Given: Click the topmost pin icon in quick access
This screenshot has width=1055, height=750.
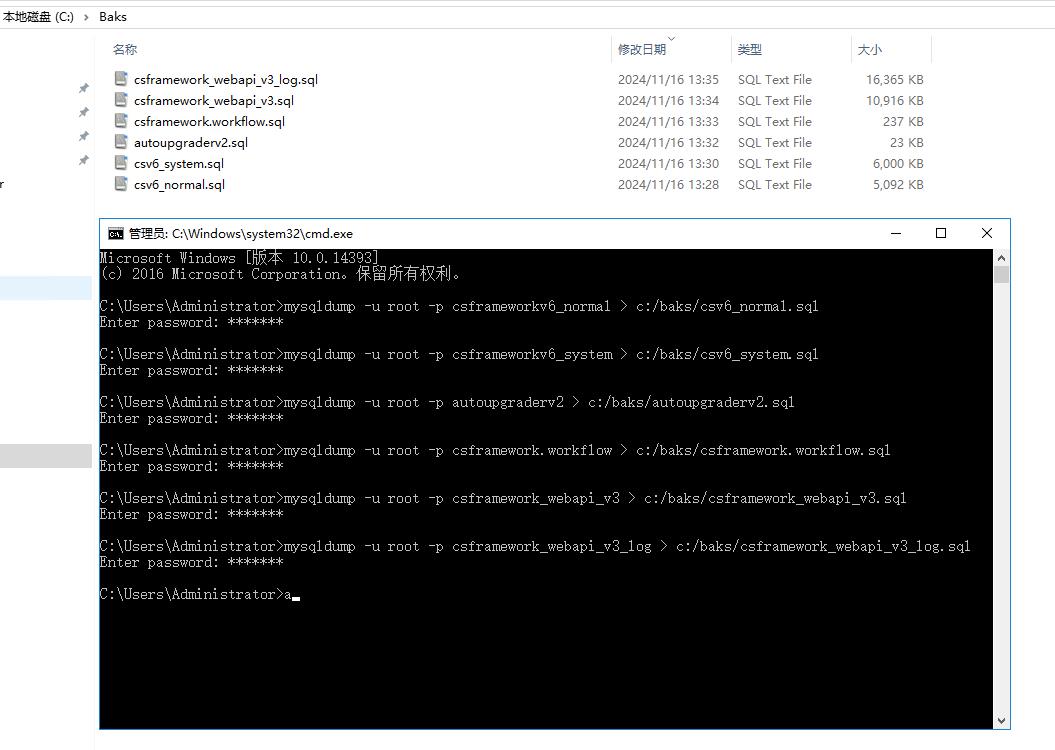Looking at the screenshot, I should 84,88.
